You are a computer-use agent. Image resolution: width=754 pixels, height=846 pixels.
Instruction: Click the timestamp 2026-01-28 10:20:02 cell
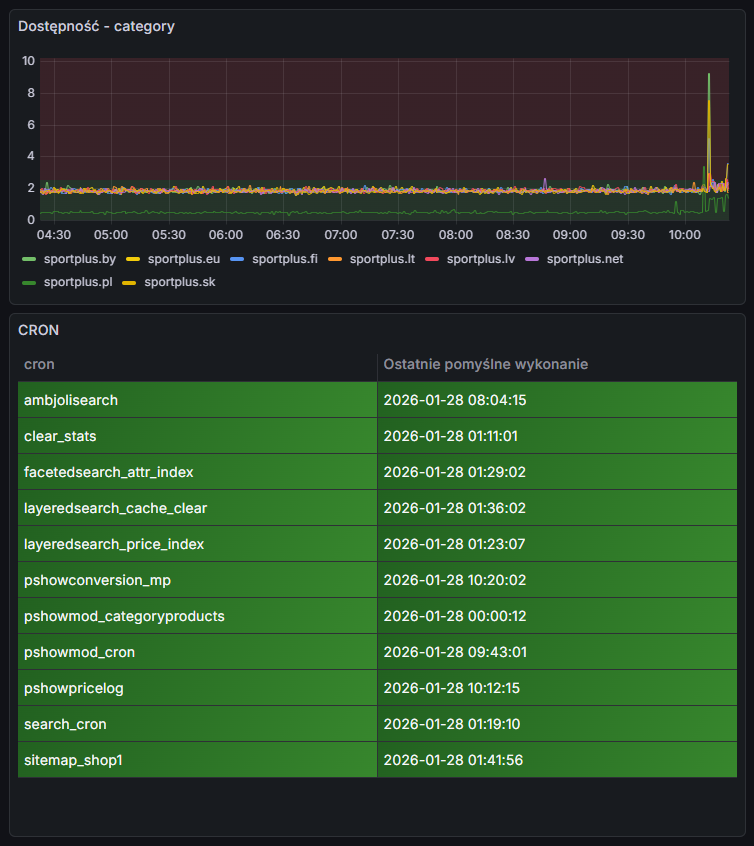[455, 580]
